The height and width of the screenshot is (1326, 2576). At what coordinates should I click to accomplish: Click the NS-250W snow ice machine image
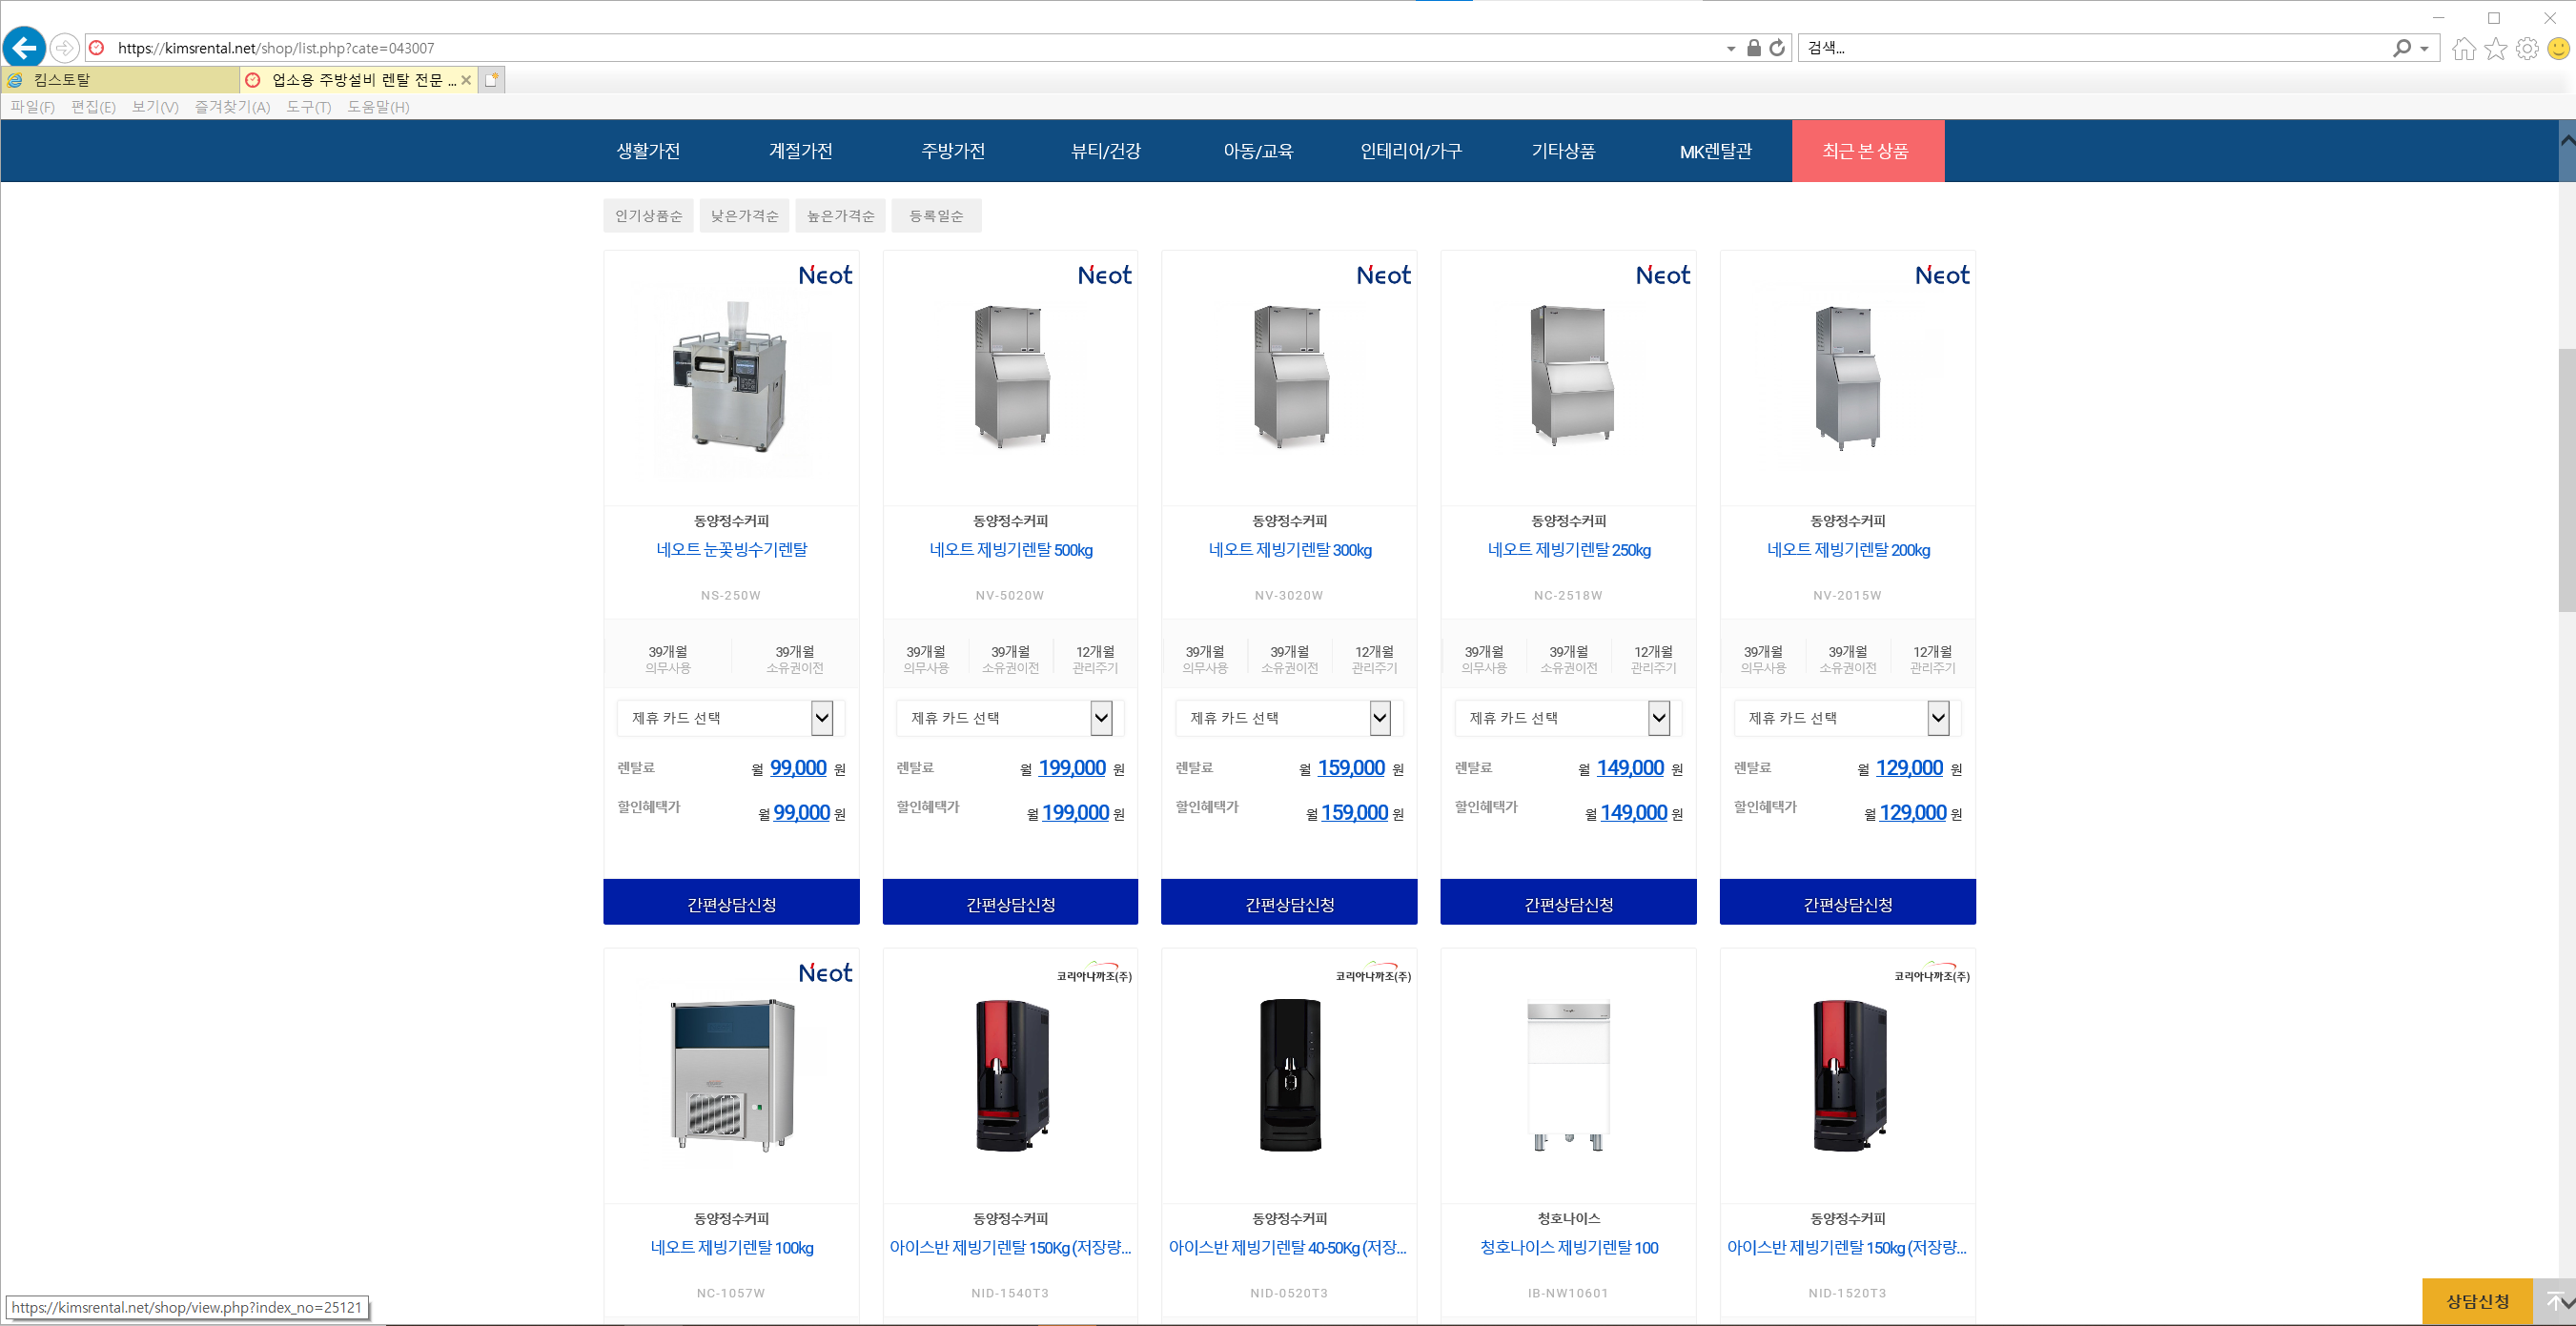coord(731,378)
